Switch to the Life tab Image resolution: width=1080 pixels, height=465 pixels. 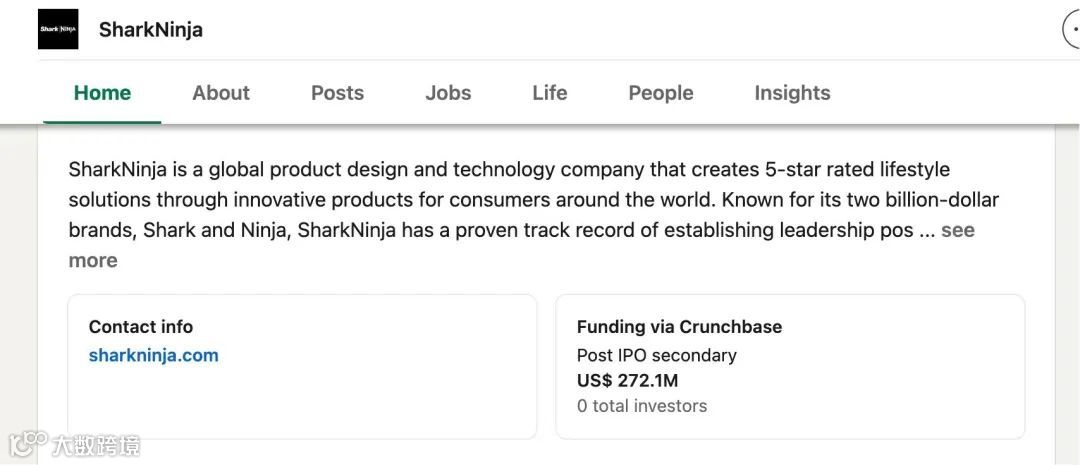point(550,93)
